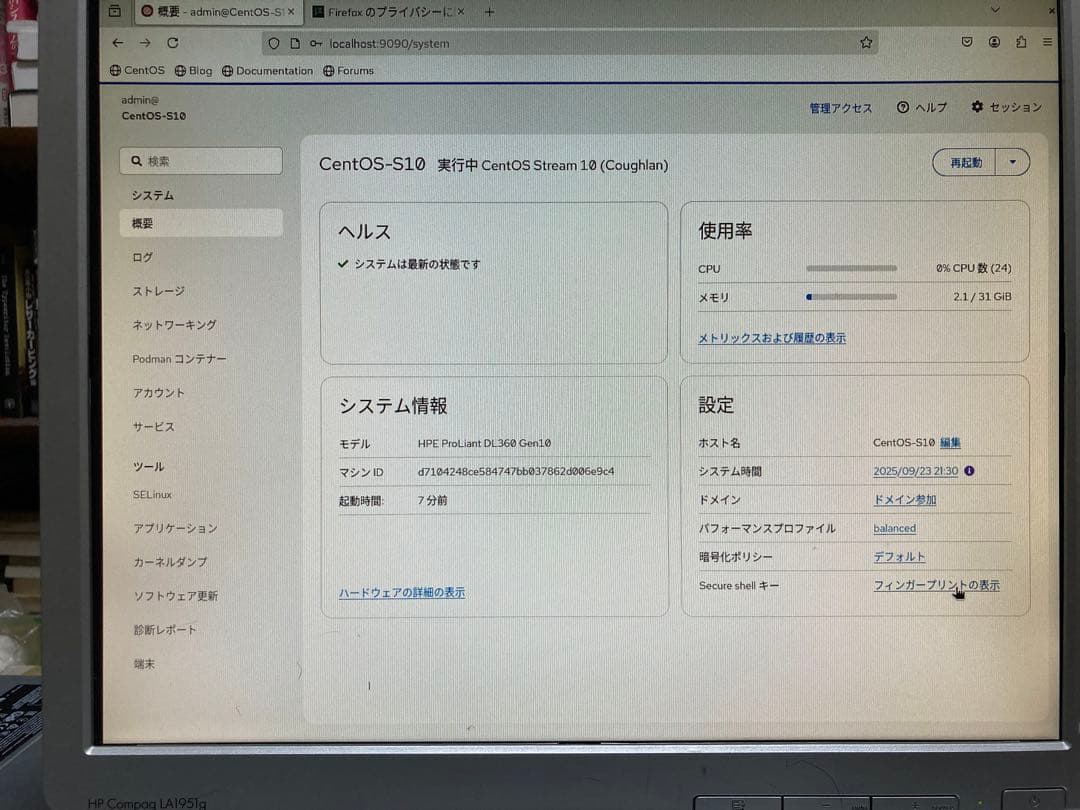Click the 再起動 button
Image resolution: width=1080 pixels, height=810 pixels.
click(x=963, y=162)
